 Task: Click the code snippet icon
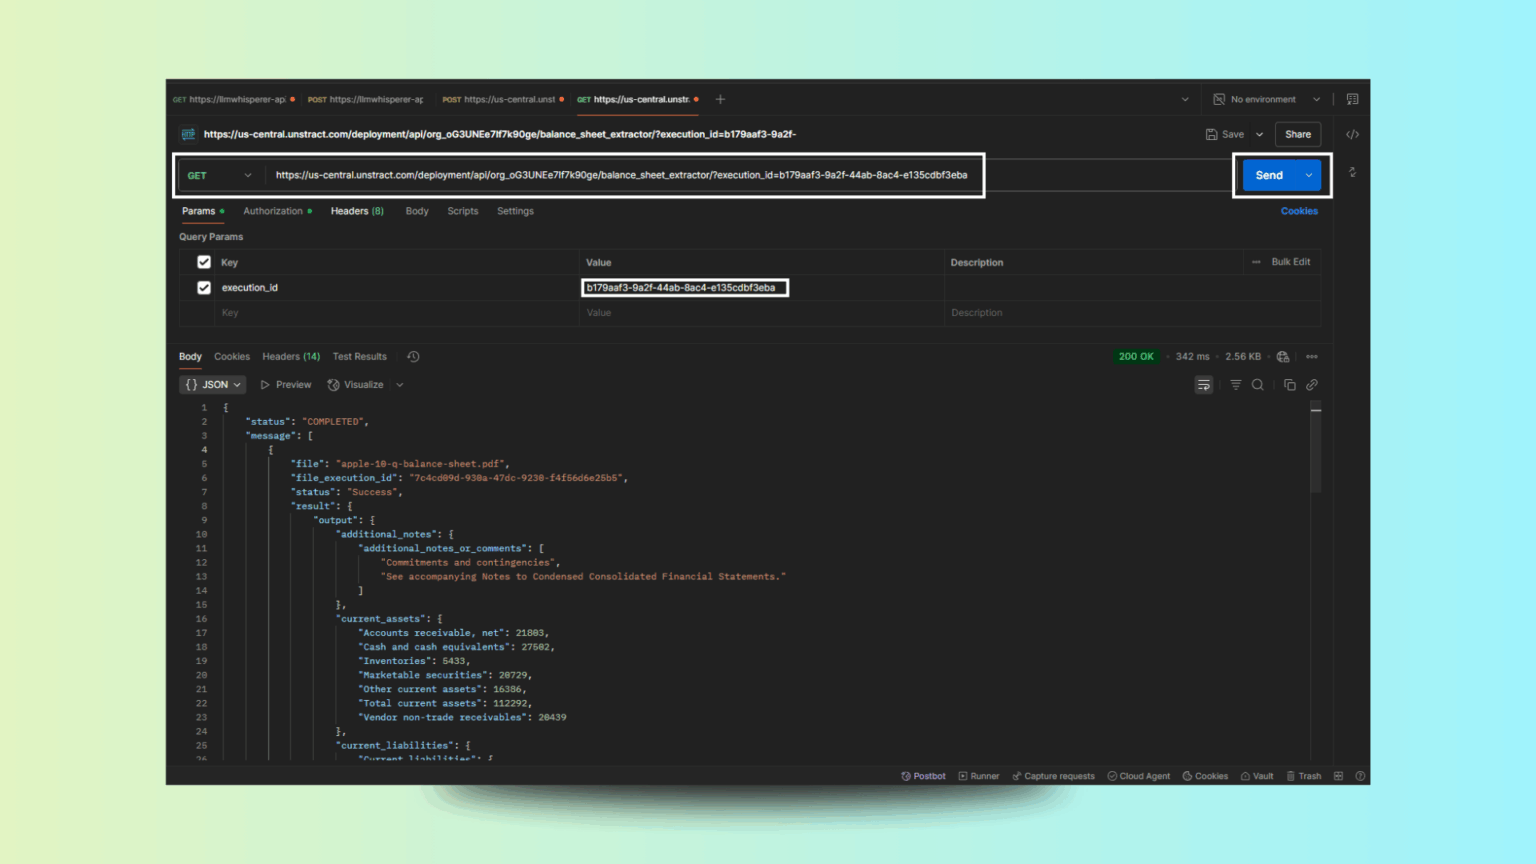[1352, 134]
